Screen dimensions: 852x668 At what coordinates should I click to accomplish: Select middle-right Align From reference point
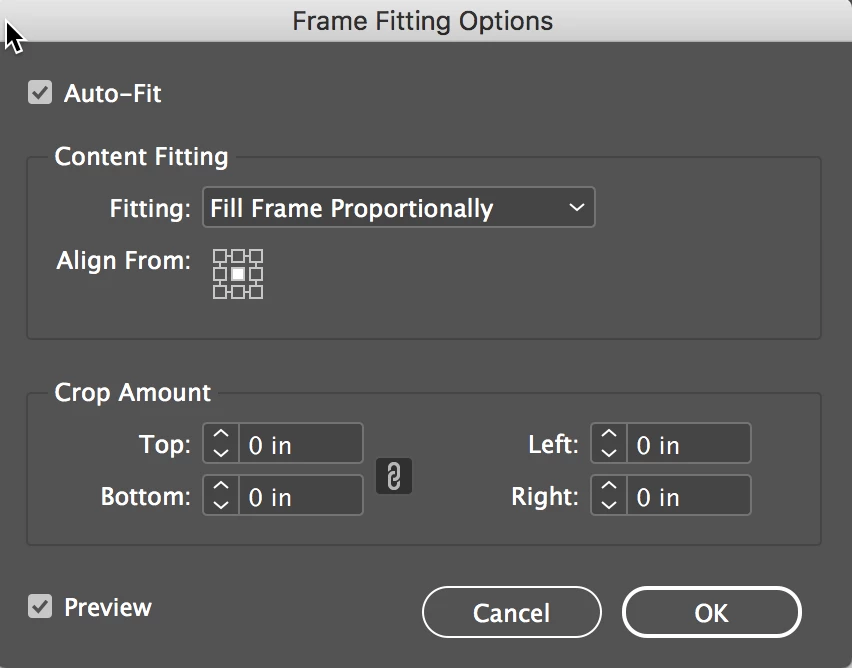[256, 273]
